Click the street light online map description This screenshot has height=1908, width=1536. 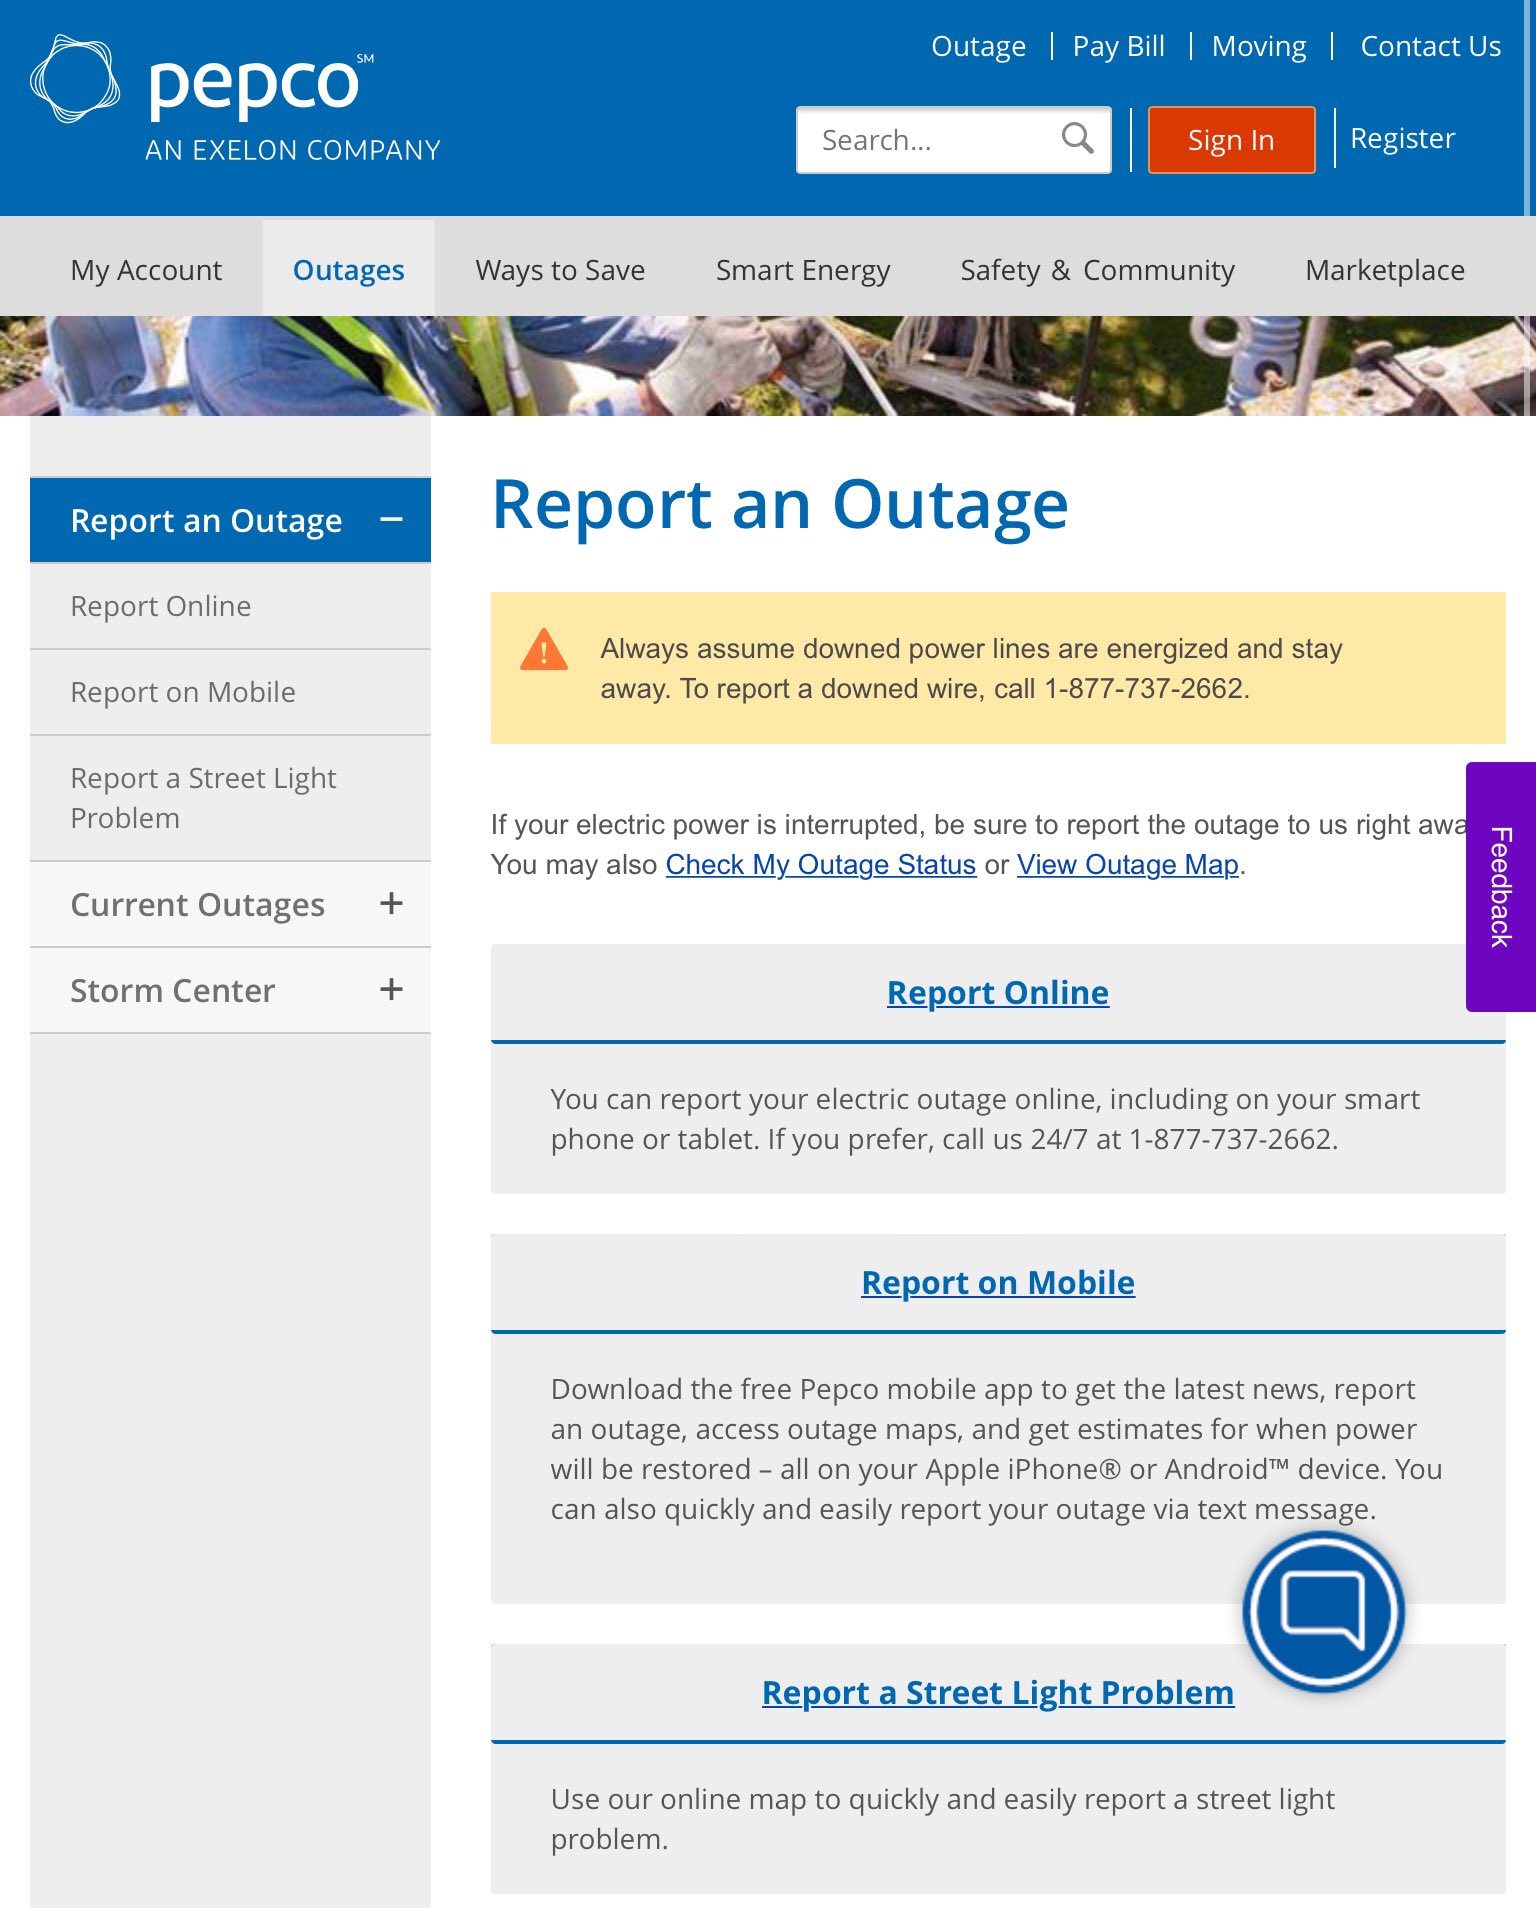943,1818
